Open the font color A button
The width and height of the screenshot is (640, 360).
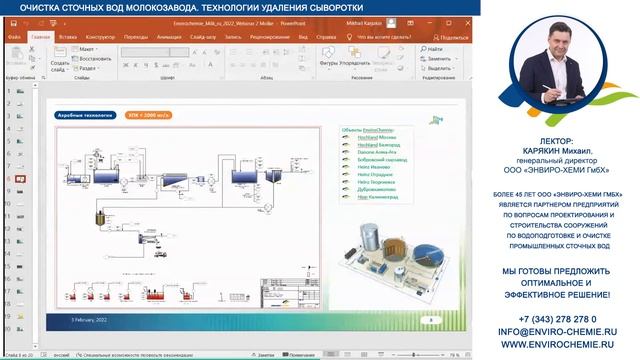211,65
